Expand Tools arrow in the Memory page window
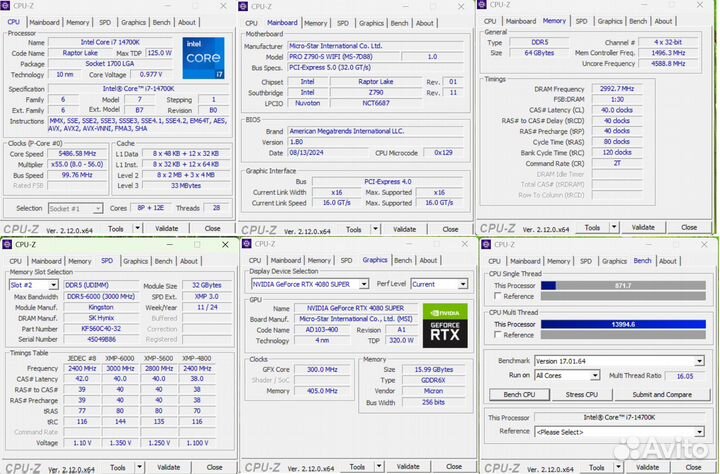This screenshot has width=720, height=474. pyautogui.click(x=614, y=227)
